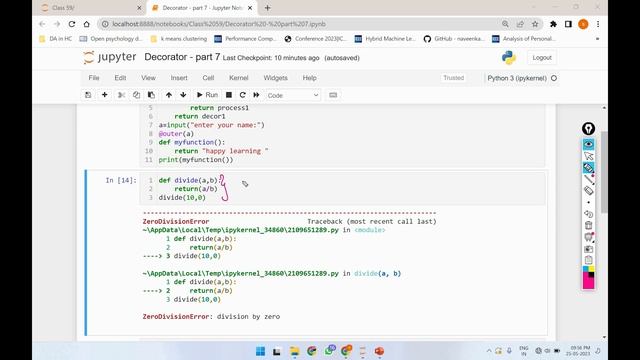Open the command palette keyboard icon
640x360 pixels.
(333, 95)
